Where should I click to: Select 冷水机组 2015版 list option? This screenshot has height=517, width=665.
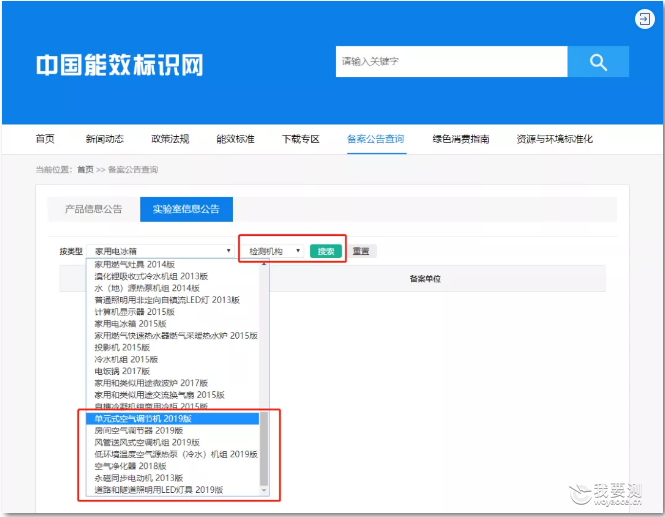pyautogui.click(x=173, y=360)
